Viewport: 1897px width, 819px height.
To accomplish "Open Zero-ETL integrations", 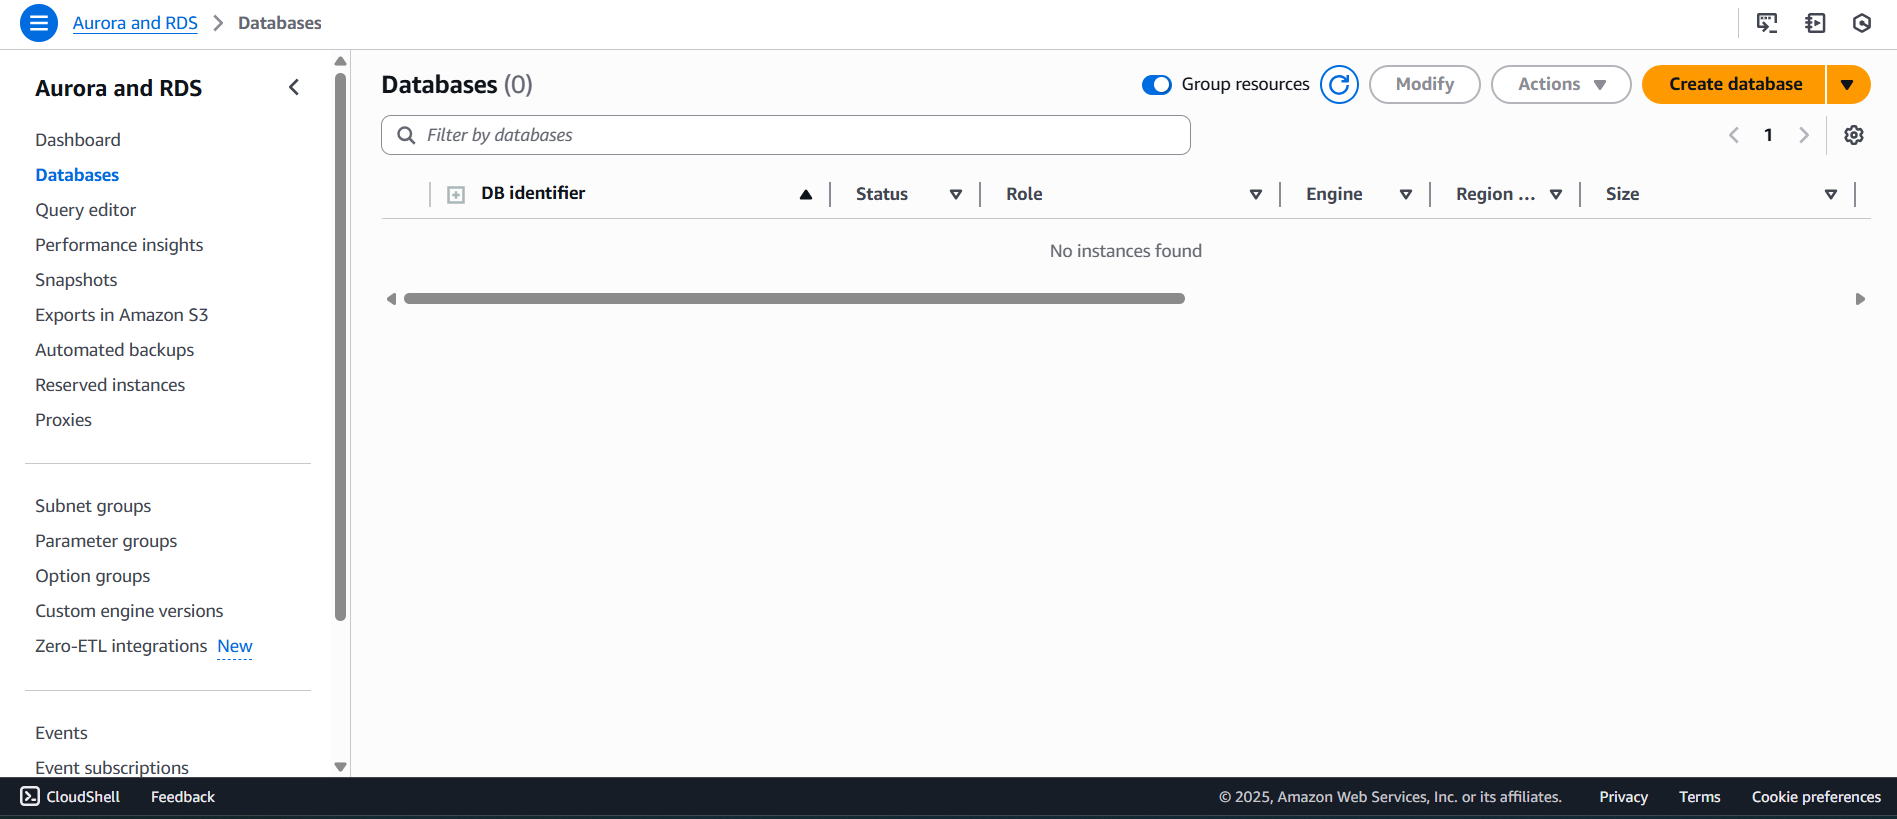I will click(x=121, y=646).
